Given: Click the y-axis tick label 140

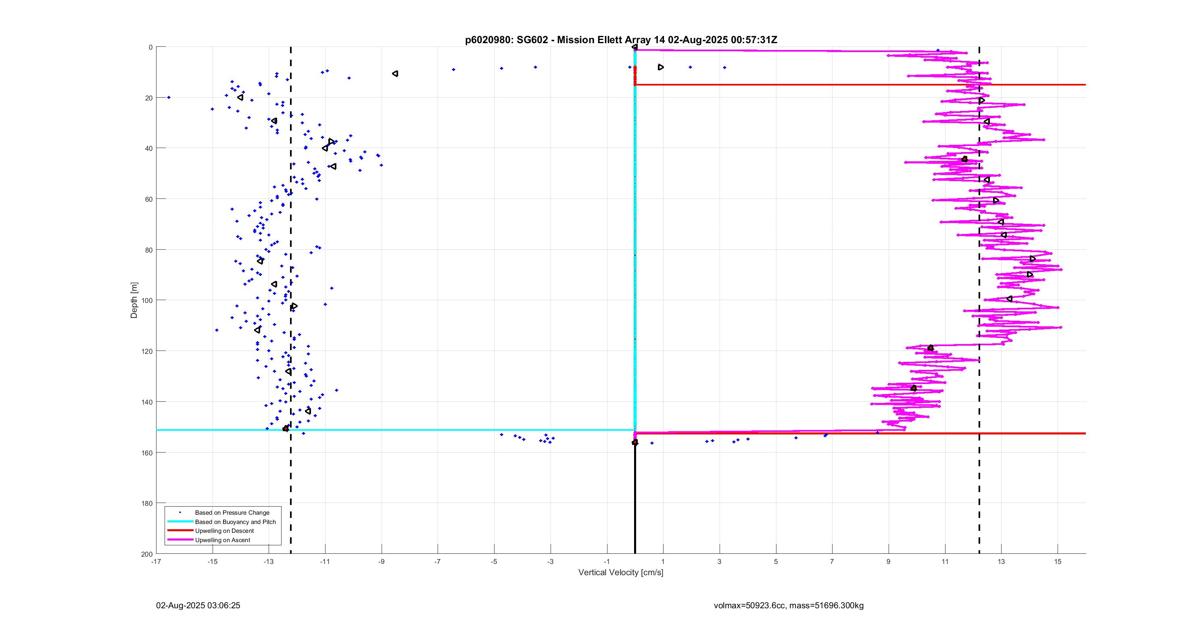Looking at the screenshot, I should (x=146, y=402).
